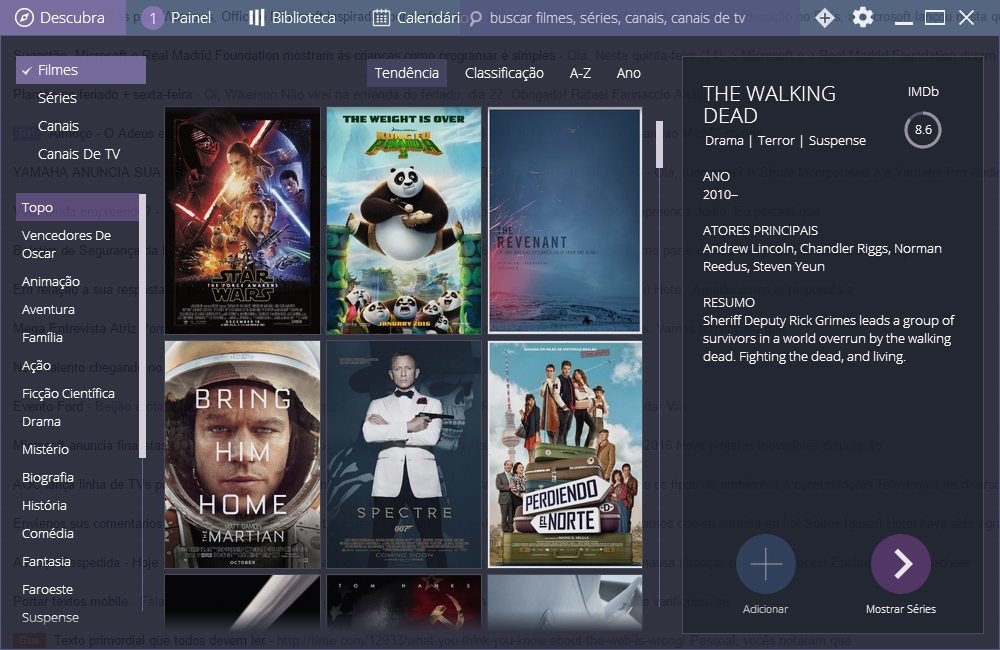
Task: Click the search magnifier icon
Action: (476, 19)
